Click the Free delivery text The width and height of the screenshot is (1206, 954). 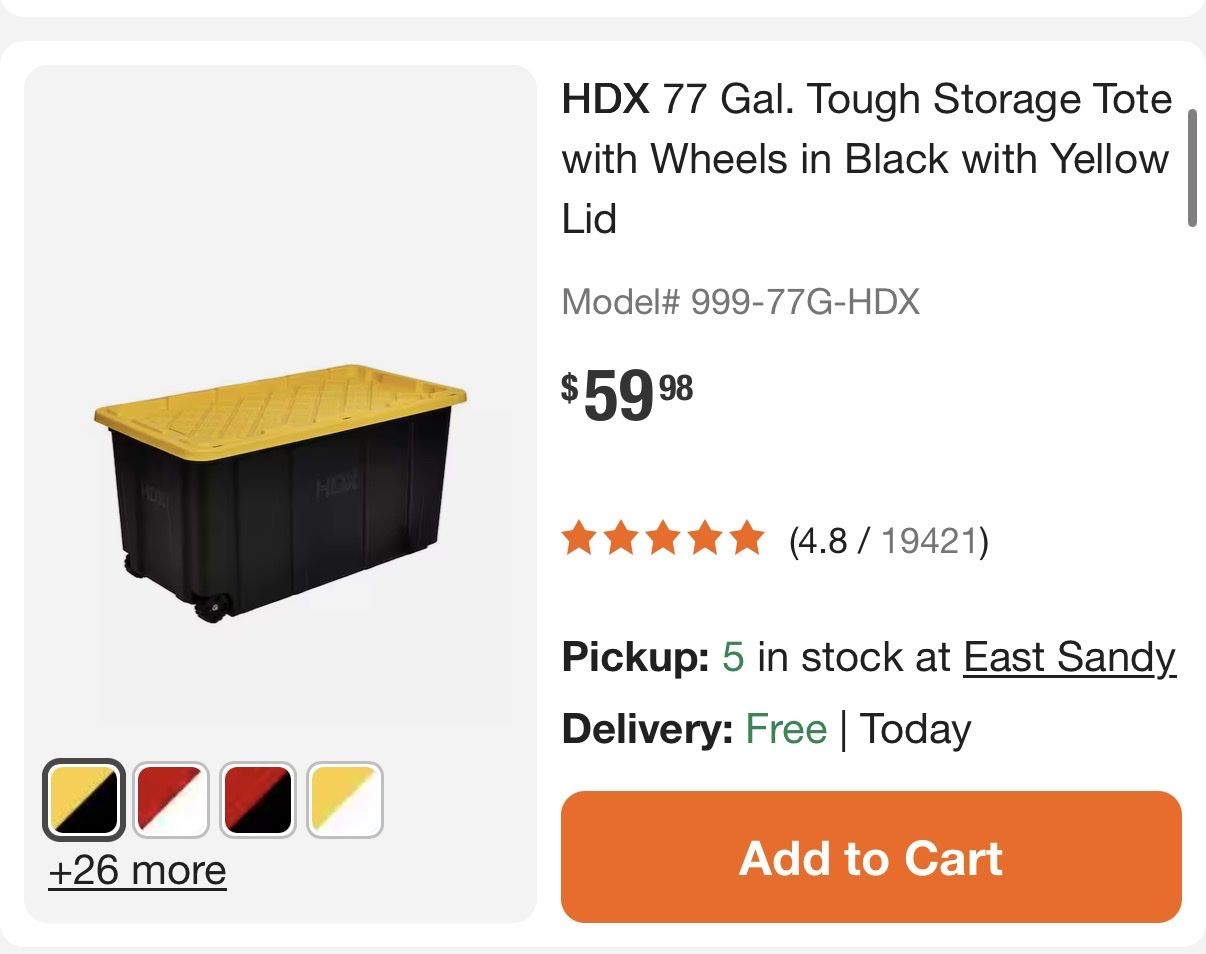786,729
